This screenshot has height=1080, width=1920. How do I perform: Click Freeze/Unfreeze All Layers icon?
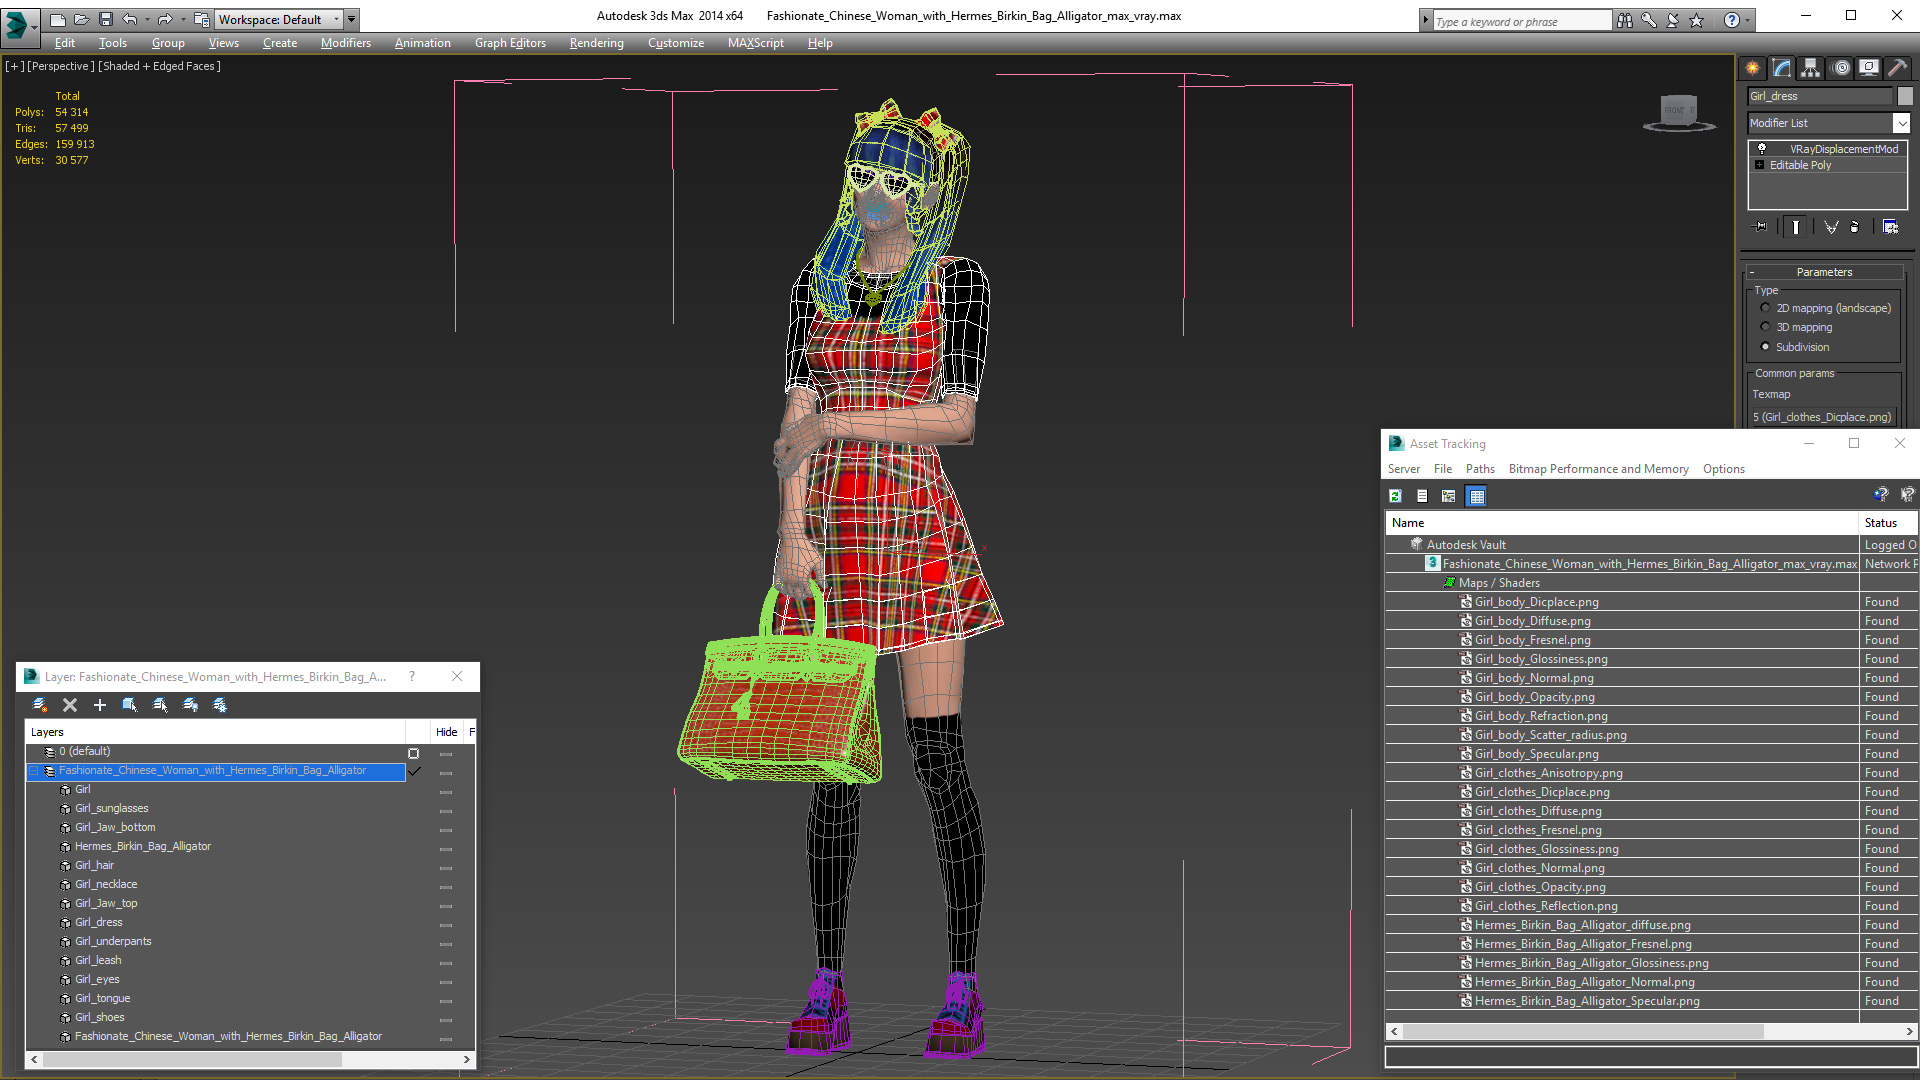pos(220,705)
